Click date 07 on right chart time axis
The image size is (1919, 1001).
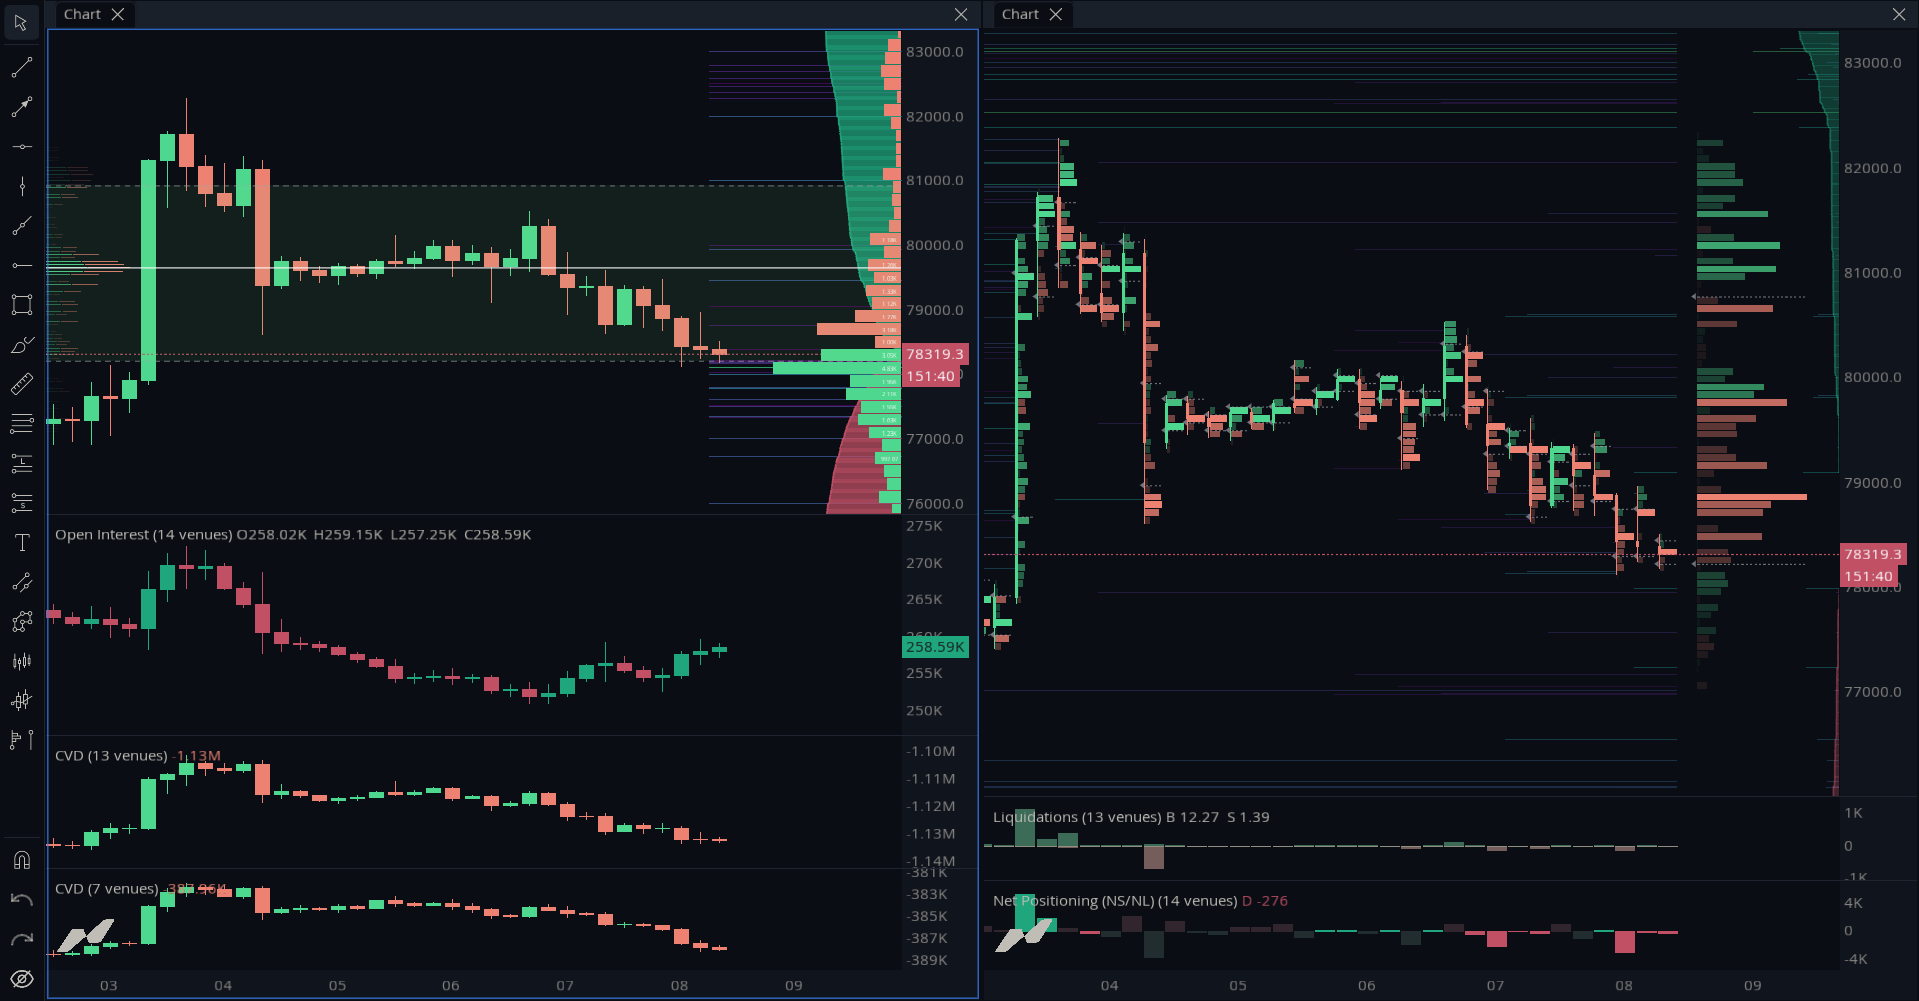(1495, 985)
